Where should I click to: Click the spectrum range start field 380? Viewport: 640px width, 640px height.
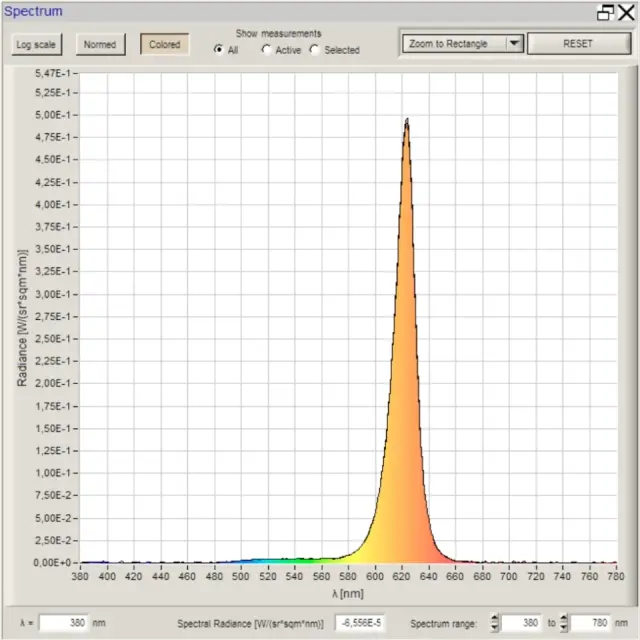coord(521,623)
